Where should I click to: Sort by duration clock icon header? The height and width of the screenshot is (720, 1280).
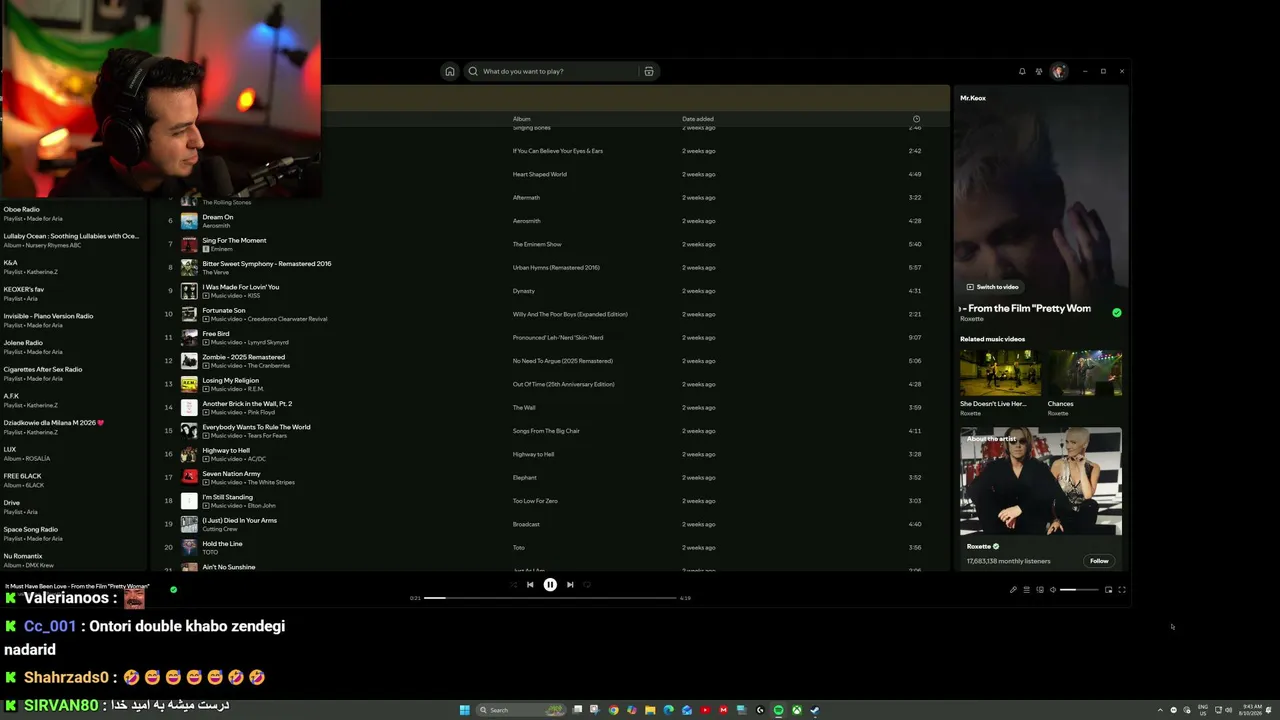(916, 119)
